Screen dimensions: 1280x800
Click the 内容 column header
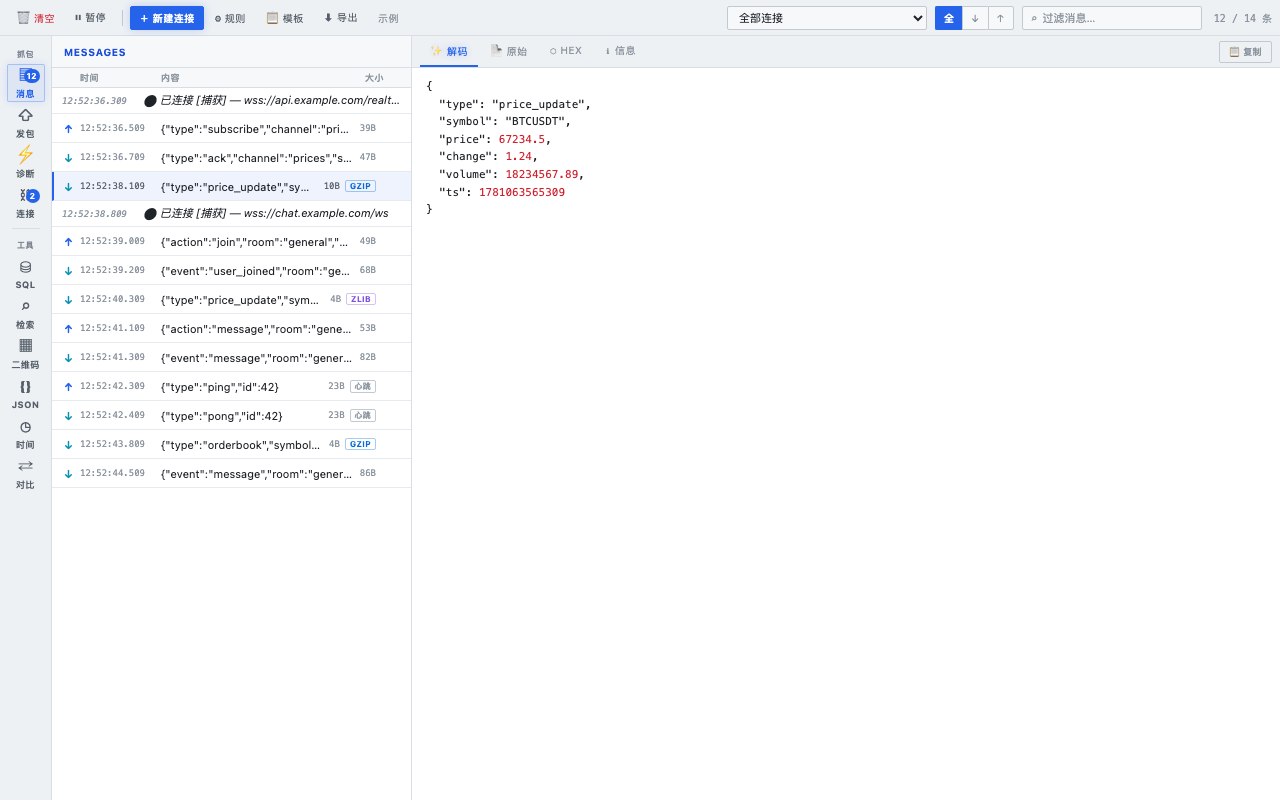pyautogui.click(x=170, y=78)
